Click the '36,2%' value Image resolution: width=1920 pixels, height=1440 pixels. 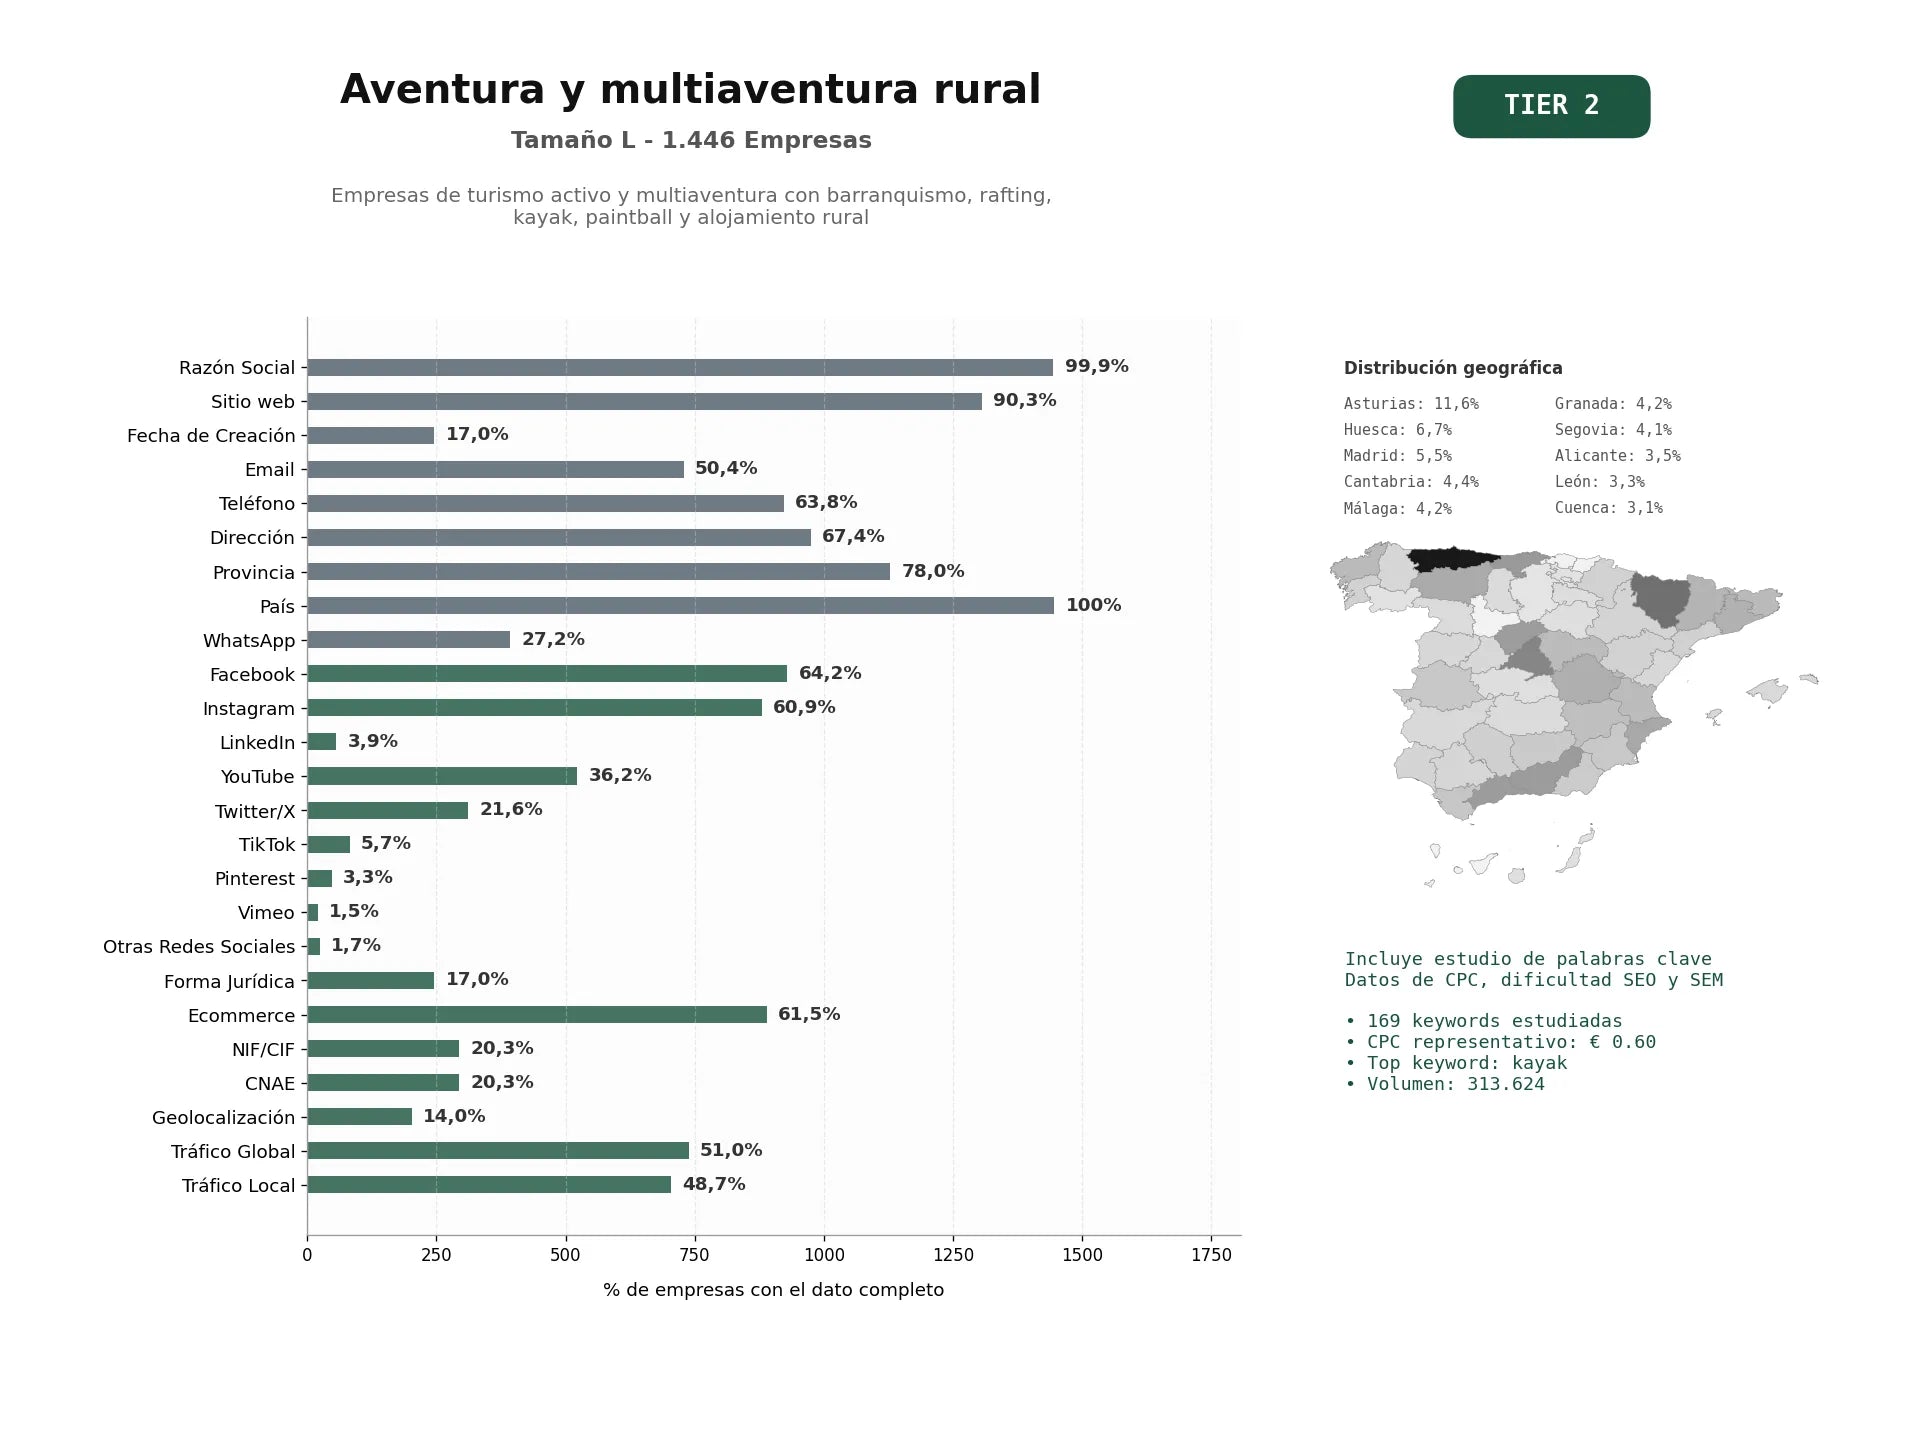coord(620,775)
